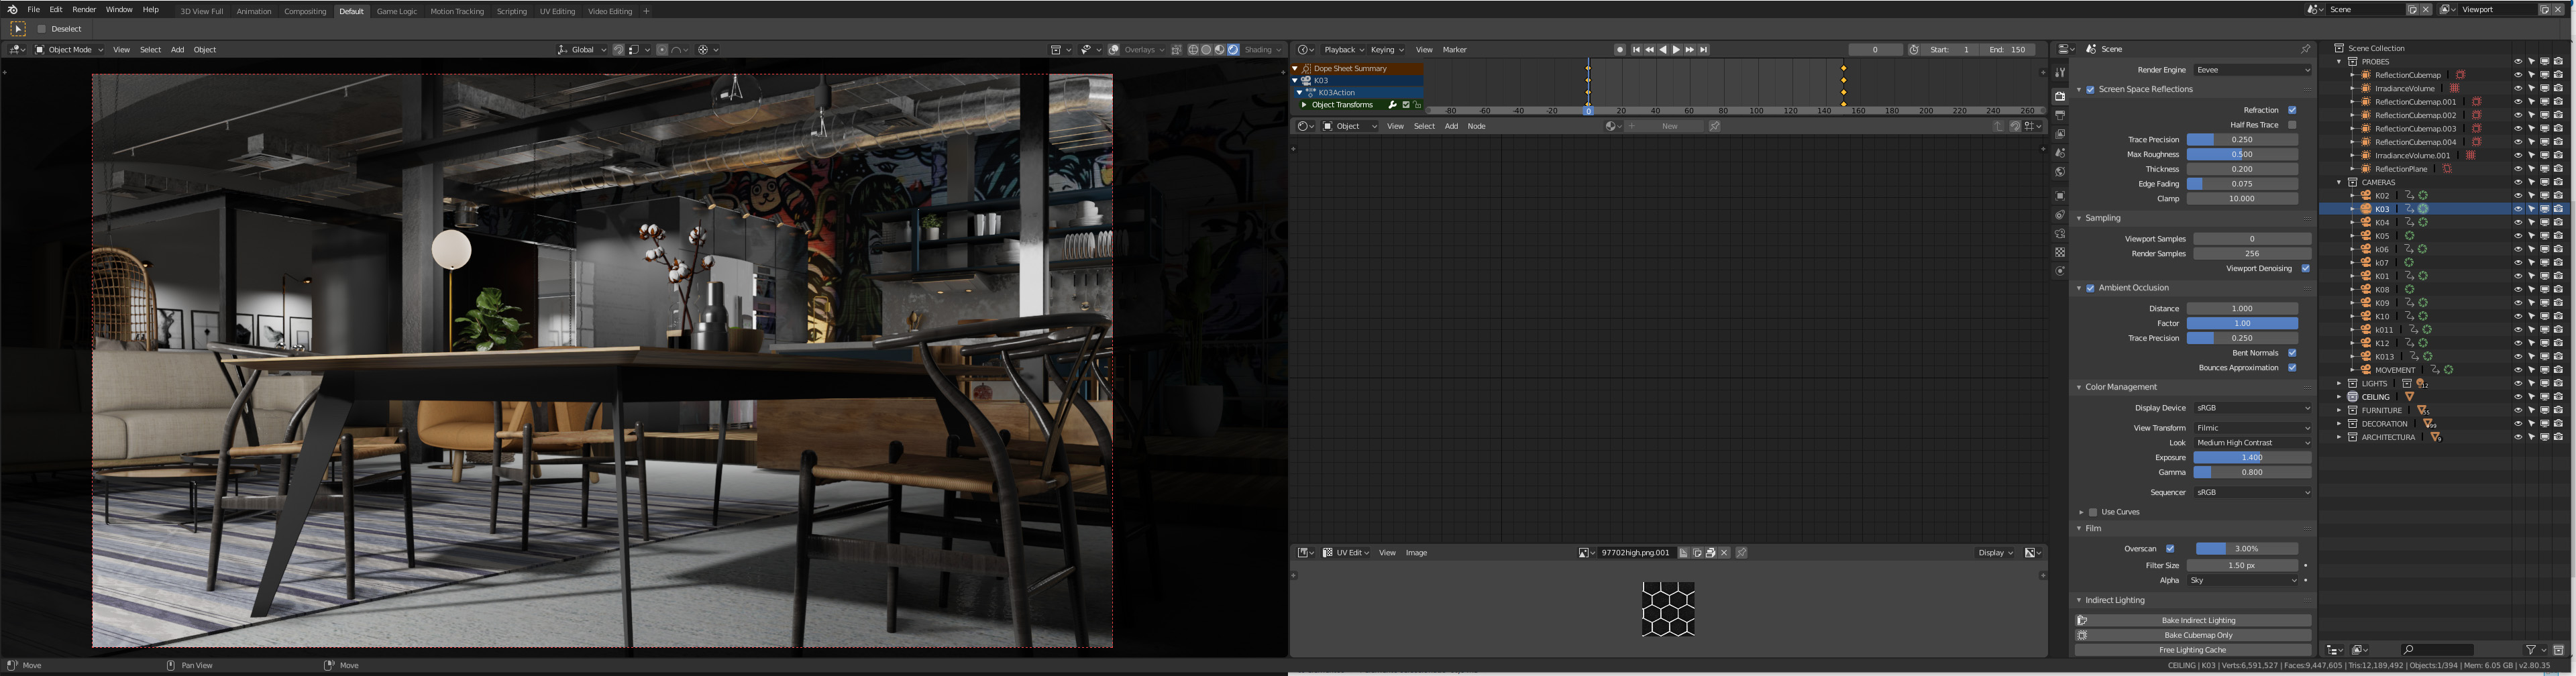Jump to the last frame in the timeline
Viewport: 2576px width, 676px height.
1704,50
